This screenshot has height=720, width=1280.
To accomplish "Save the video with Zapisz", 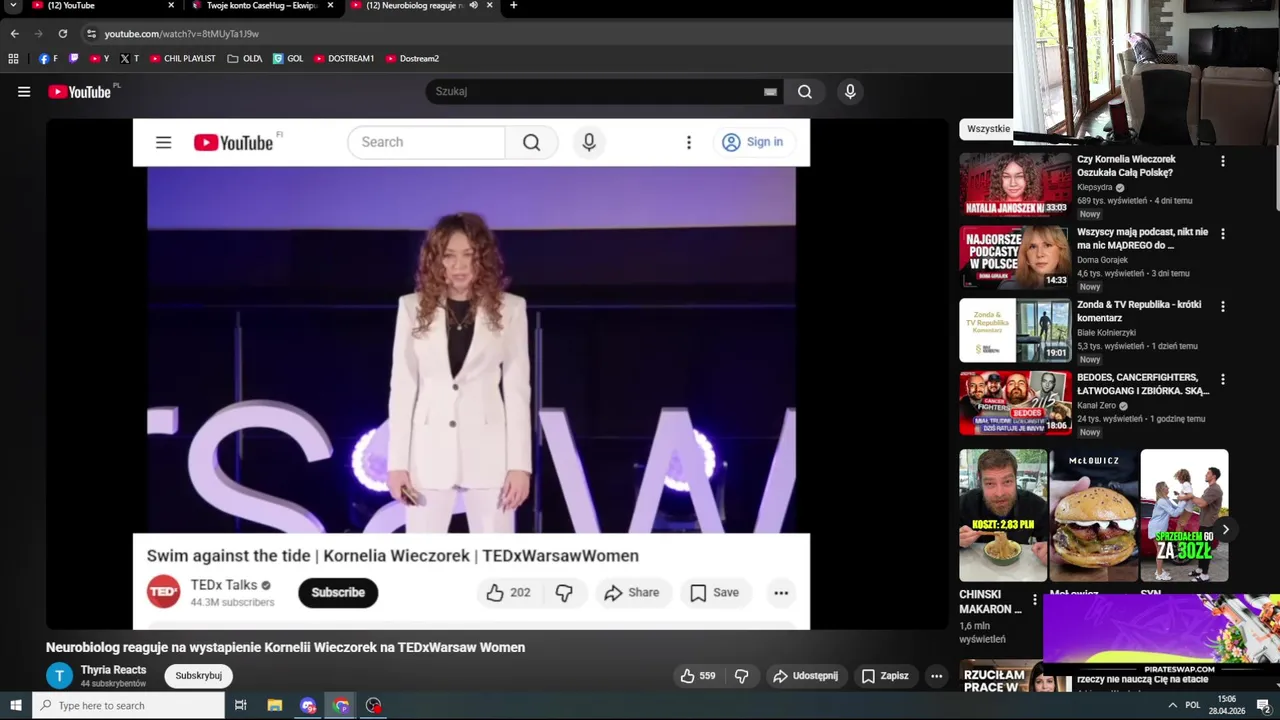I will coord(885,676).
